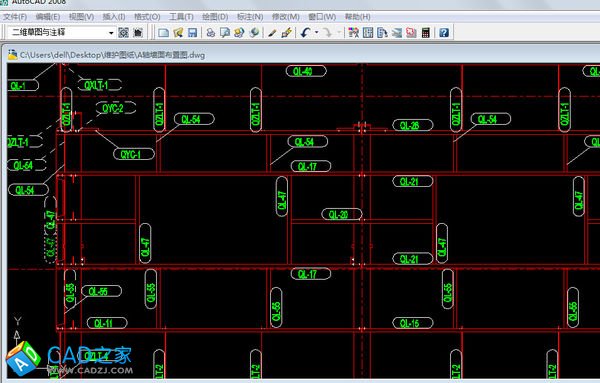Select the QYC-1 label in drawing

(x=134, y=154)
